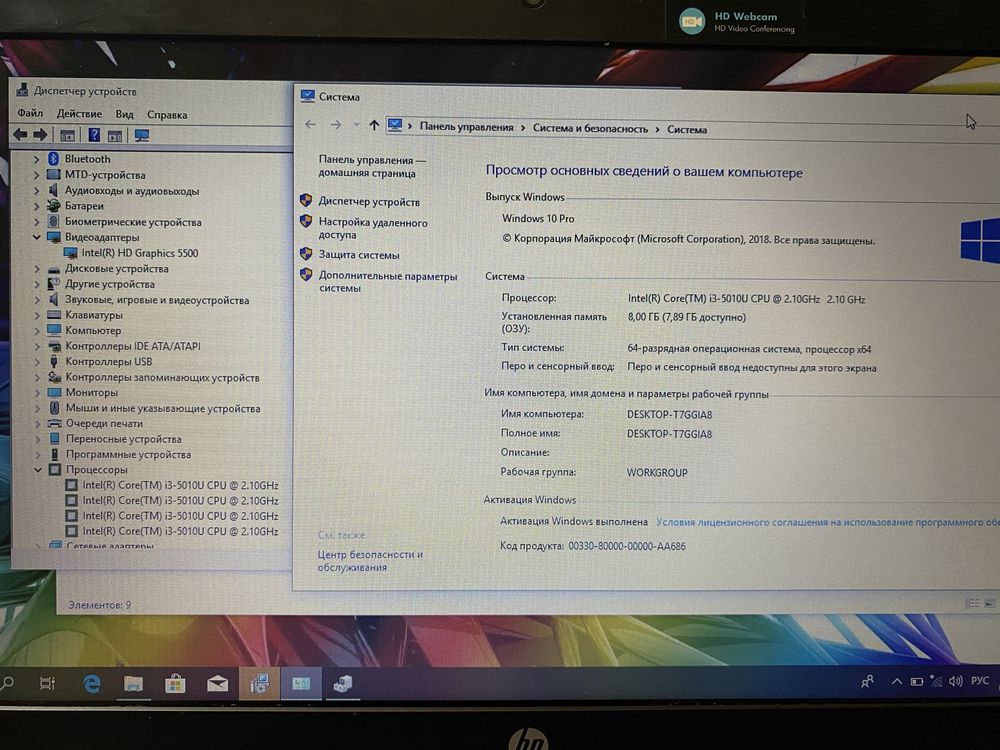Expand Мыши и иные указывающие устройства
The height and width of the screenshot is (750, 1000).
(x=37, y=408)
